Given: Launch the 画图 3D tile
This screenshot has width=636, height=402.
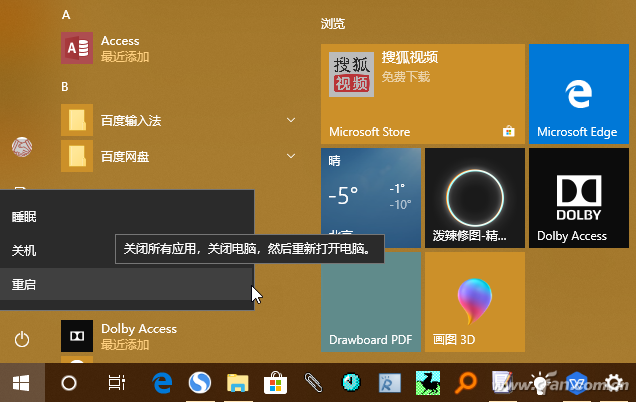Looking at the screenshot, I should 475,302.
